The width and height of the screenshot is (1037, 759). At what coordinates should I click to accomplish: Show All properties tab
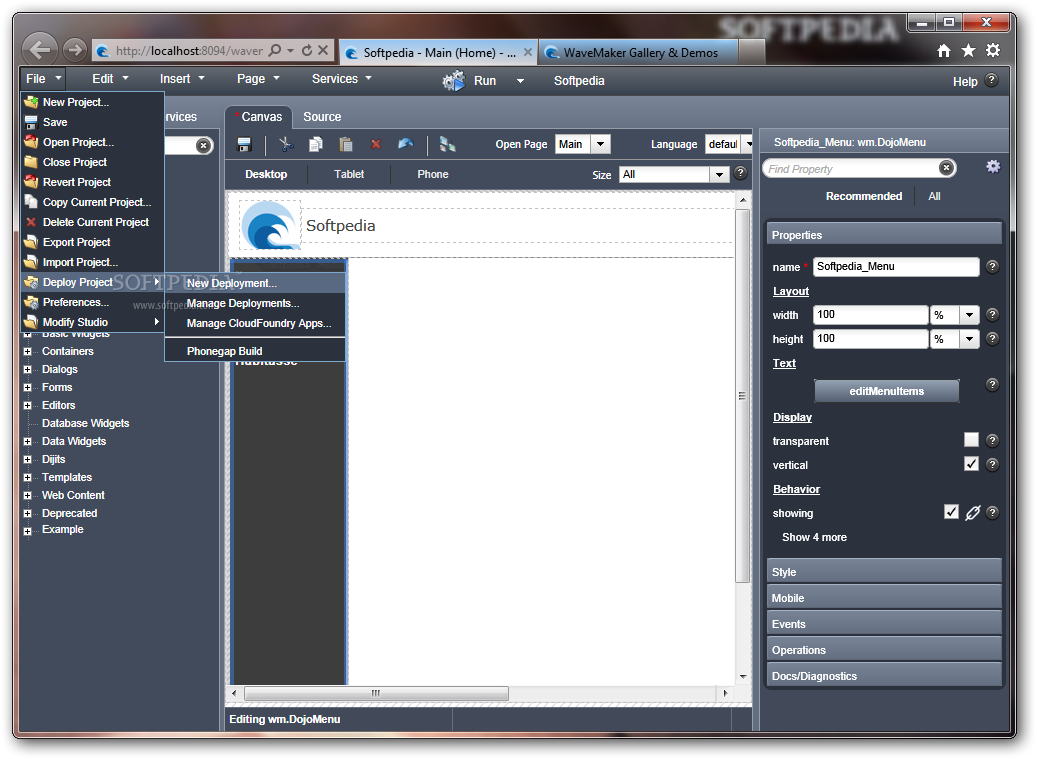[934, 196]
